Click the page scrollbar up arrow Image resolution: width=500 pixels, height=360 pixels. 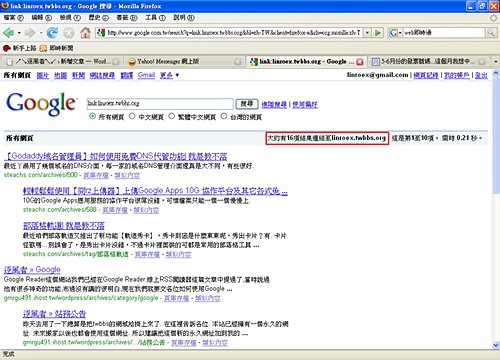click(496, 73)
